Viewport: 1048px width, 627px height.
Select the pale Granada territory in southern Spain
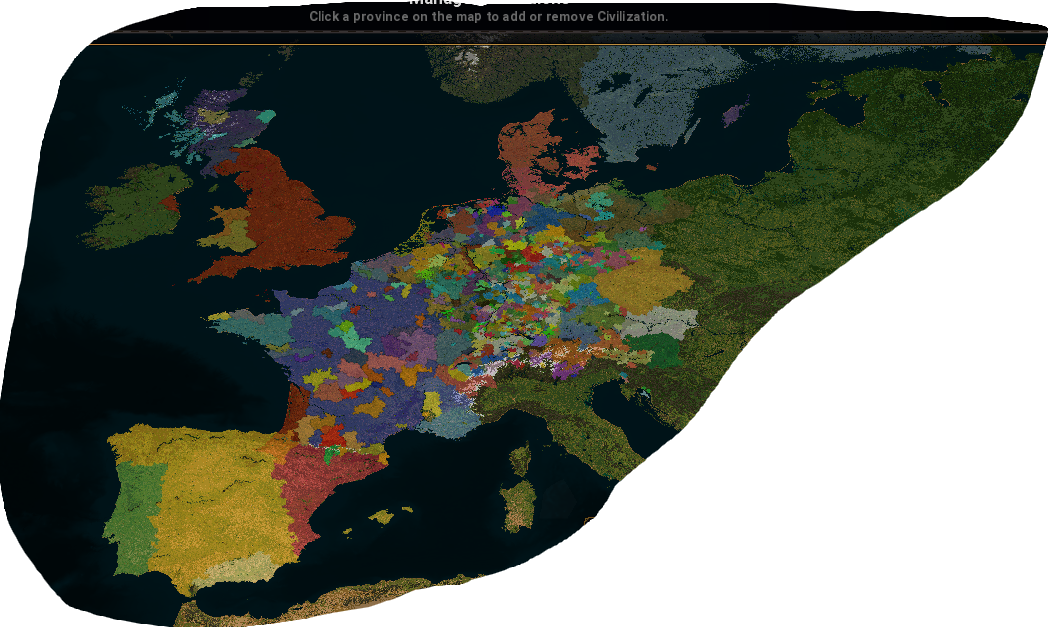pos(242,568)
